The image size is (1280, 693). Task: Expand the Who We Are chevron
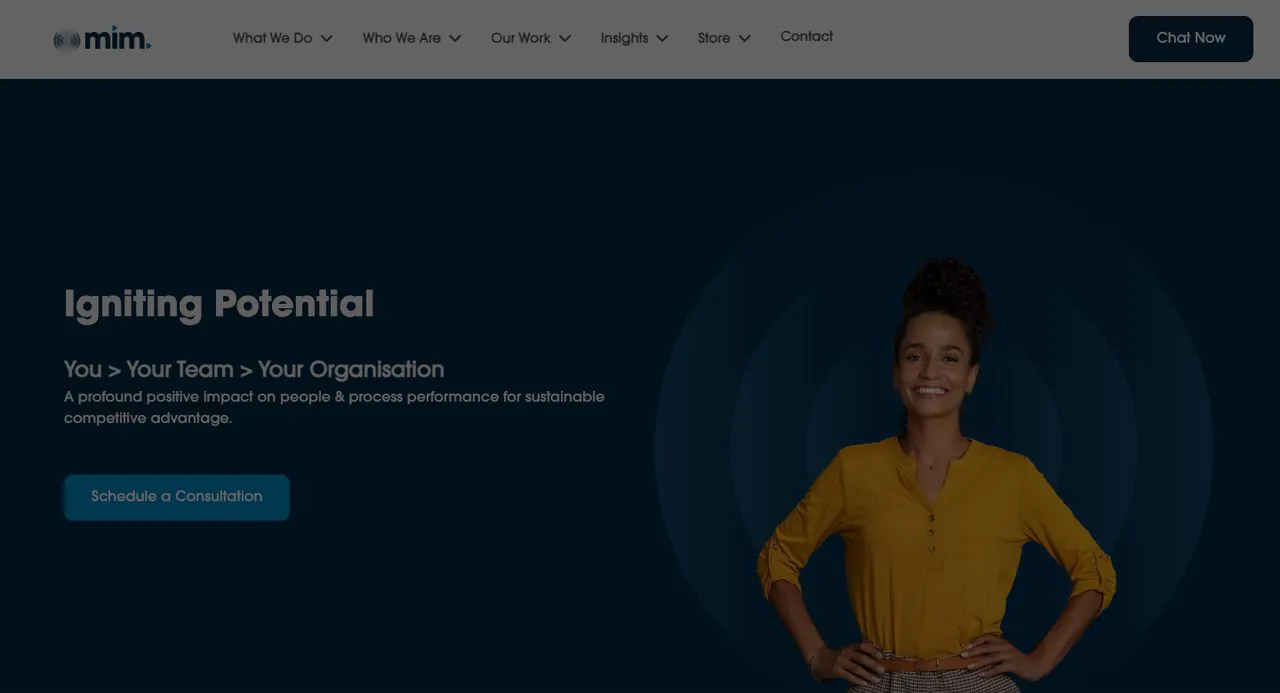[x=455, y=39]
